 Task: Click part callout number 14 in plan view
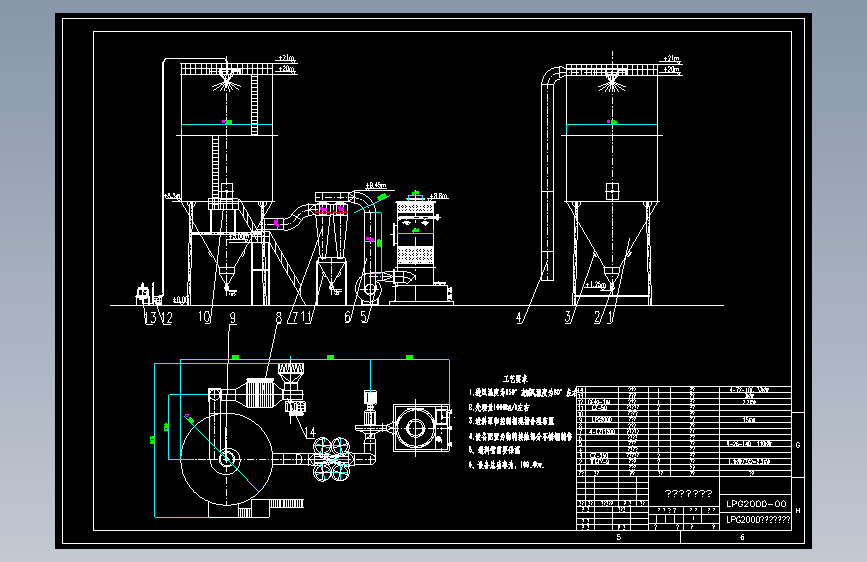(310, 432)
